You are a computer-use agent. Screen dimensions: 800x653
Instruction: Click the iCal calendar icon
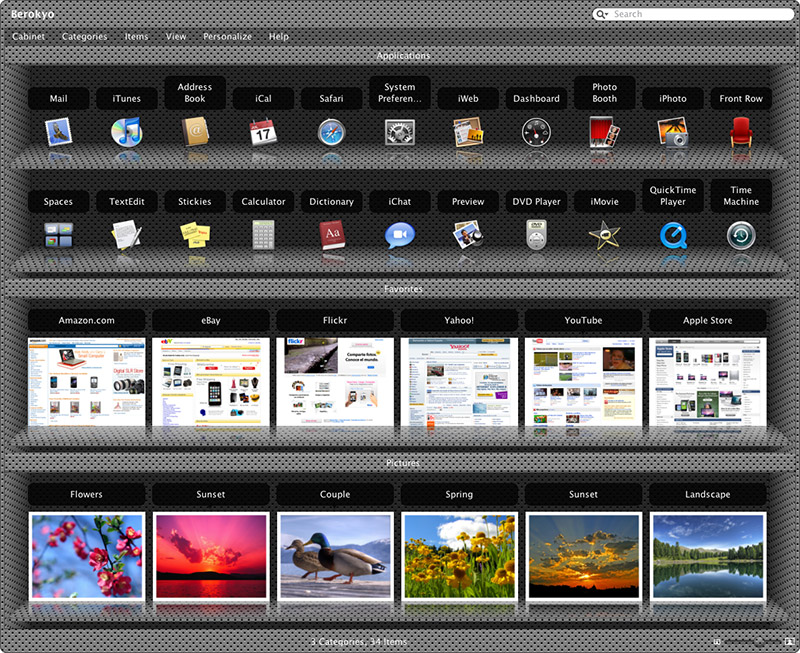(263, 132)
